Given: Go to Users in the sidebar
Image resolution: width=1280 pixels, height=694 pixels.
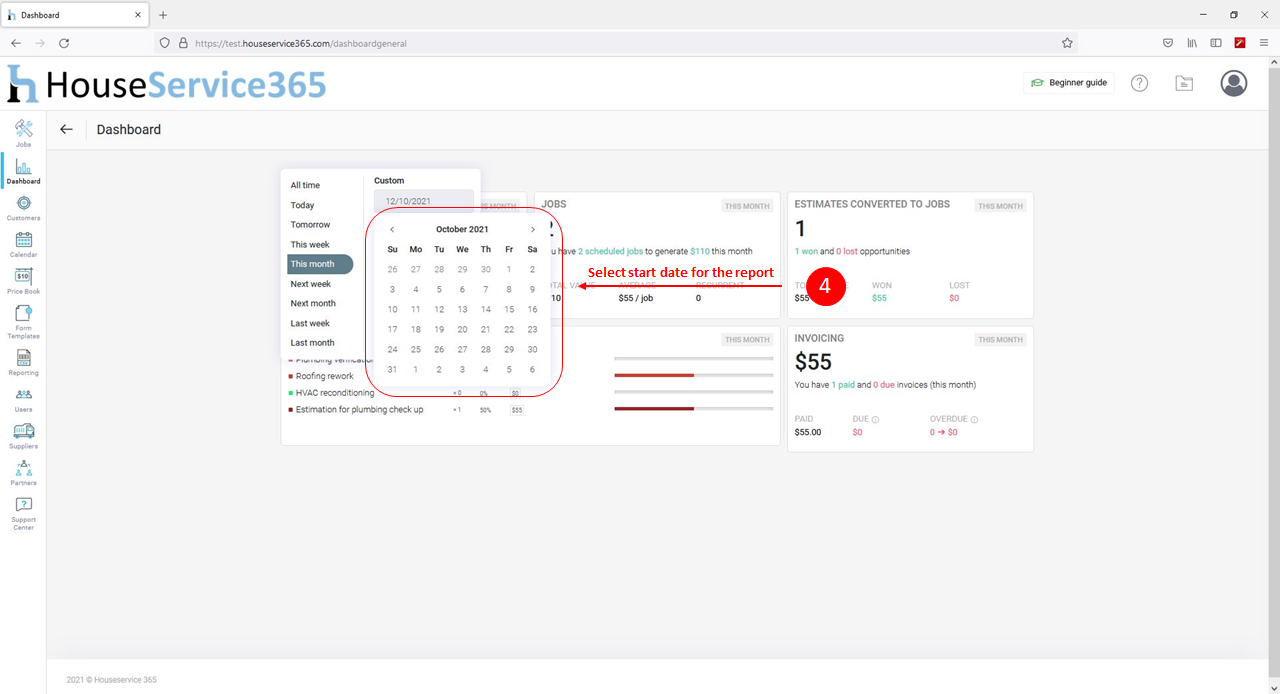Looking at the screenshot, I should click(x=23, y=400).
